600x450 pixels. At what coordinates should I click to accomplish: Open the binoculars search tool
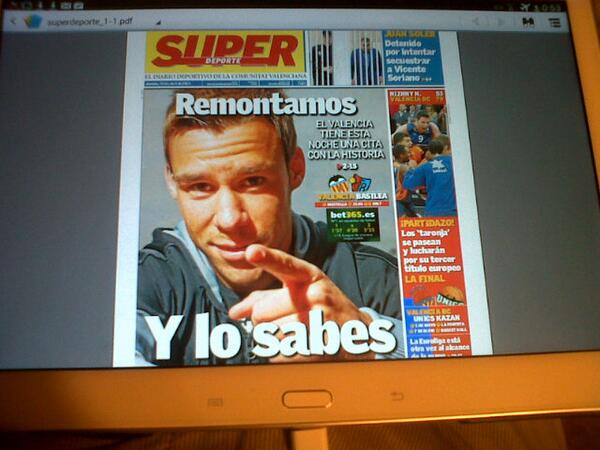[x=528, y=22]
